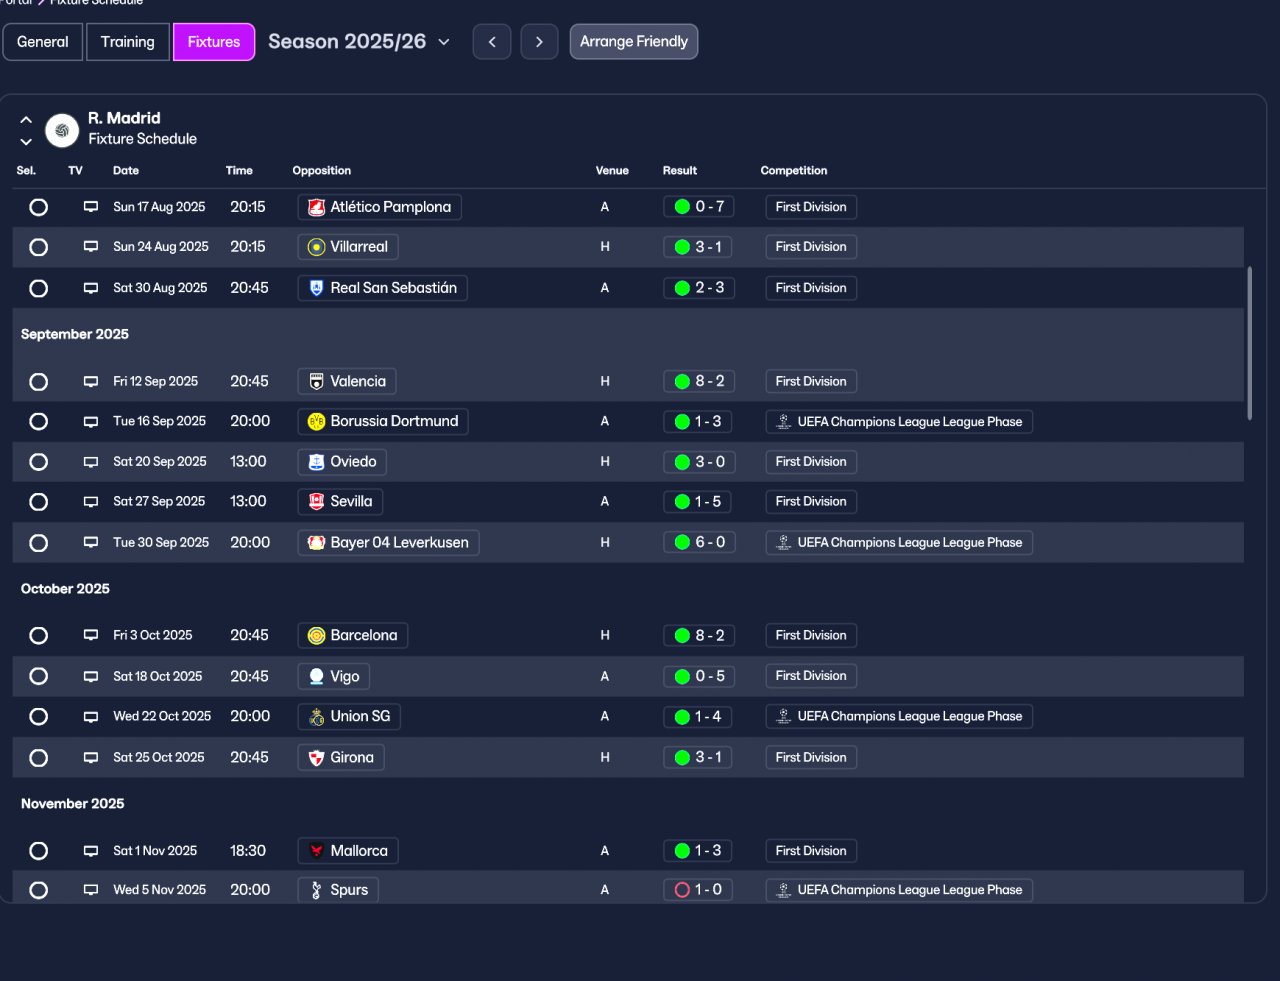Screen dimensions: 1280x981
Task: Click the Real San Sebastián club crest
Action: [316, 288]
